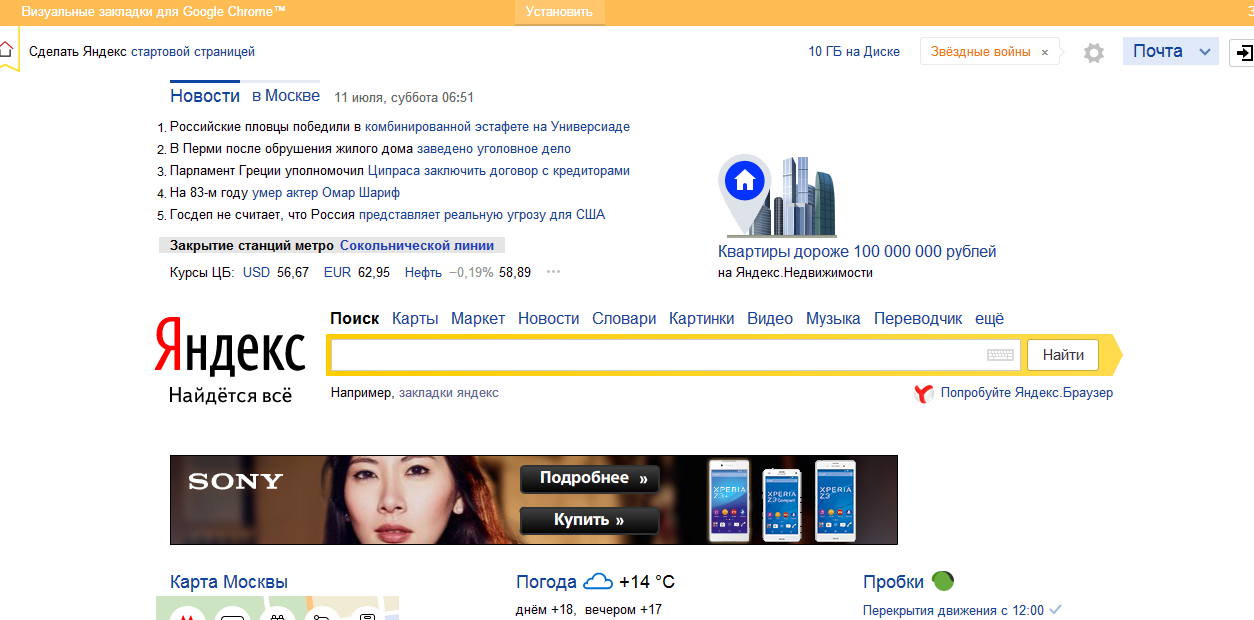Open Yandex settings gear icon
This screenshot has height=620, width=1254.
pos(1094,53)
